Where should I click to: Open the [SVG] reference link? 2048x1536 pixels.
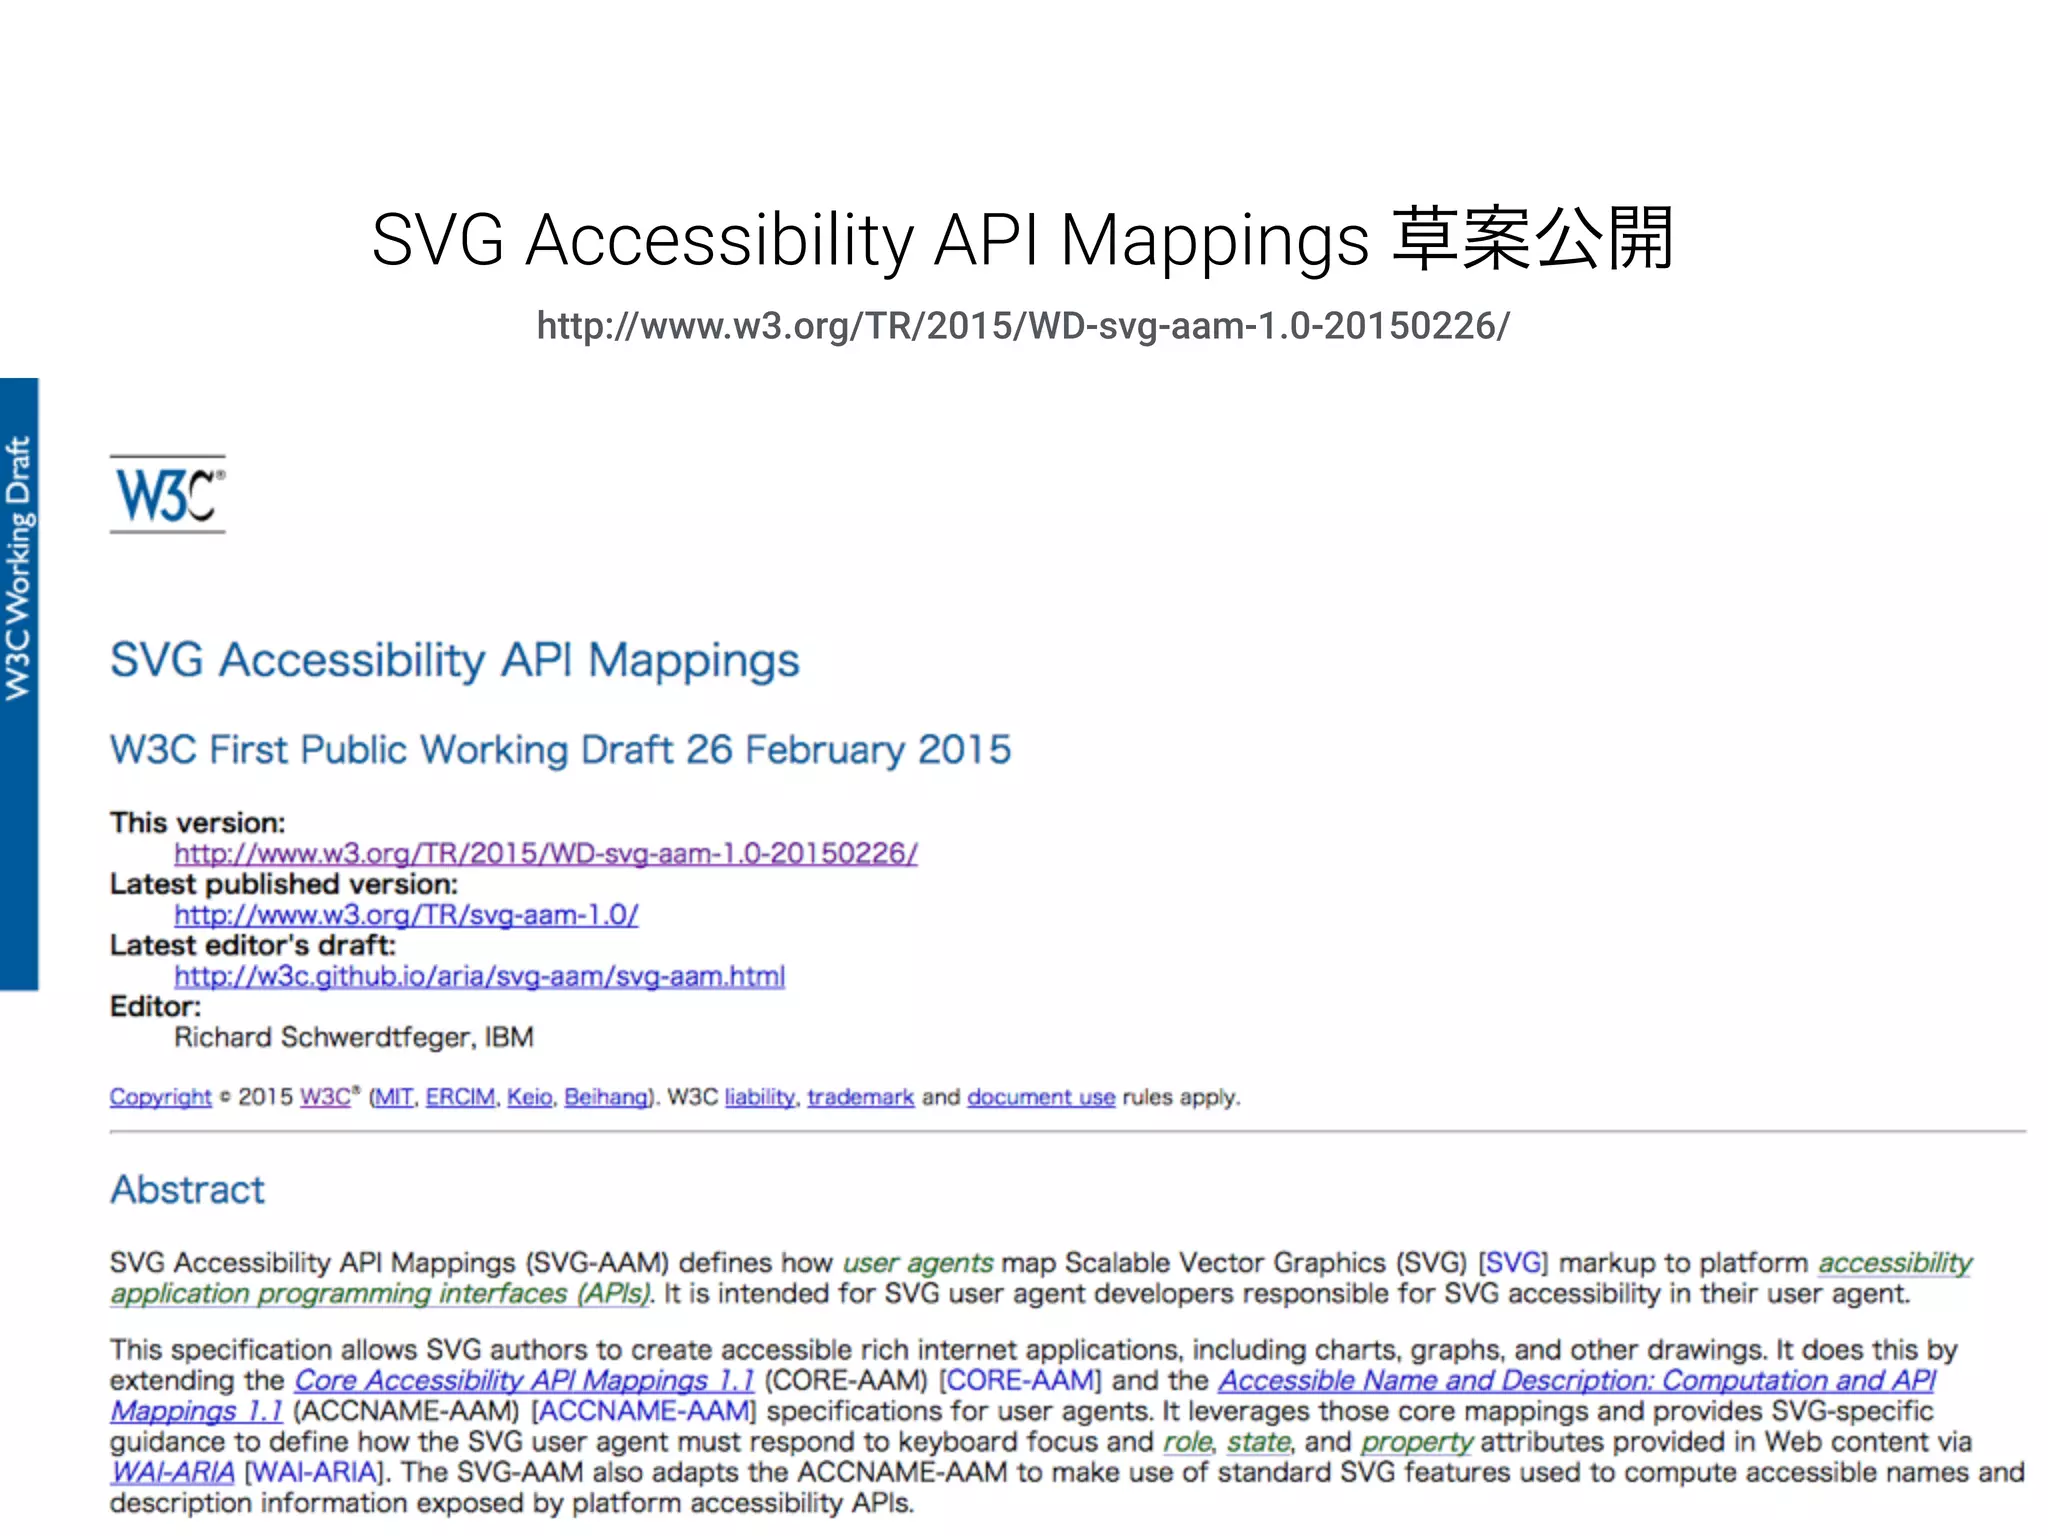[x=1513, y=1263]
